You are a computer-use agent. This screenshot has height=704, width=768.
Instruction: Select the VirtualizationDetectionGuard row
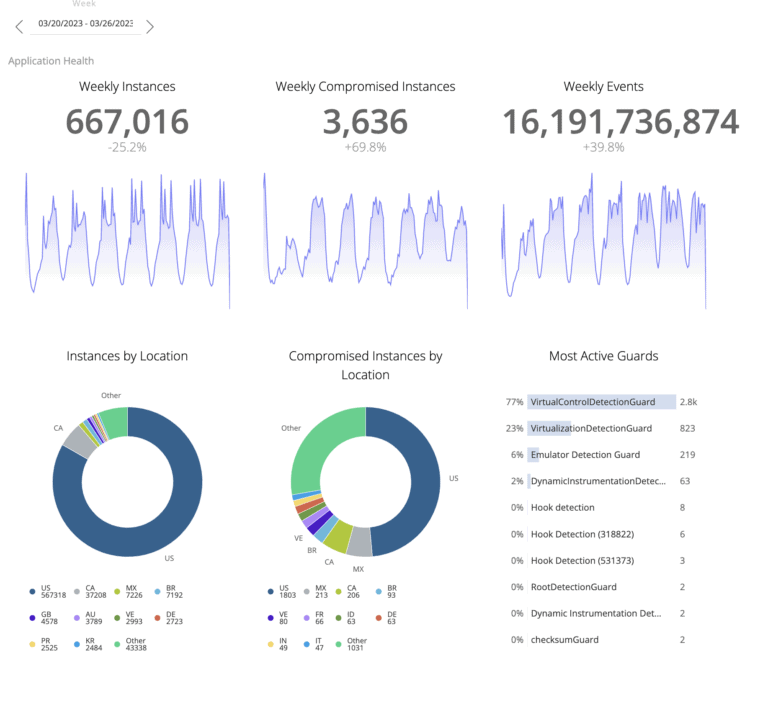pyautogui.click(x=601, y=428)
